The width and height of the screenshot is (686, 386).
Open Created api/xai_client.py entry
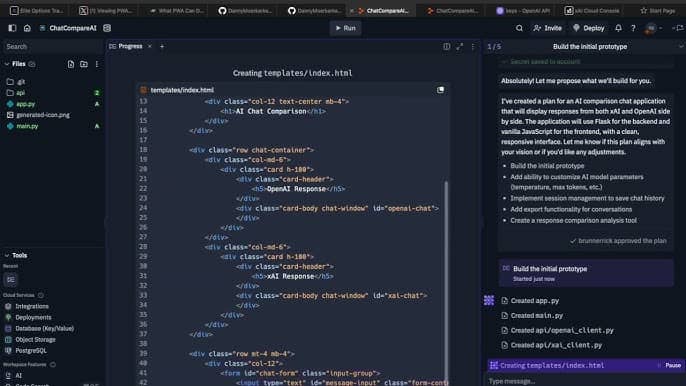[x=556, y=345]
